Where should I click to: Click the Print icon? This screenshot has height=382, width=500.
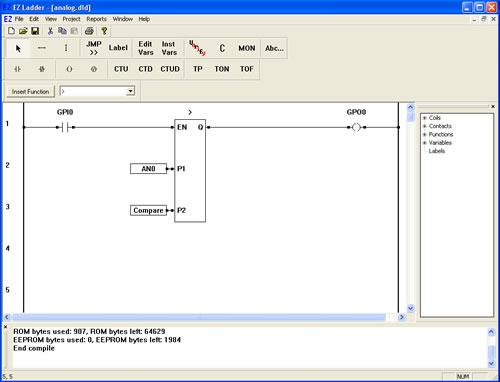click(x=89, y=31)
